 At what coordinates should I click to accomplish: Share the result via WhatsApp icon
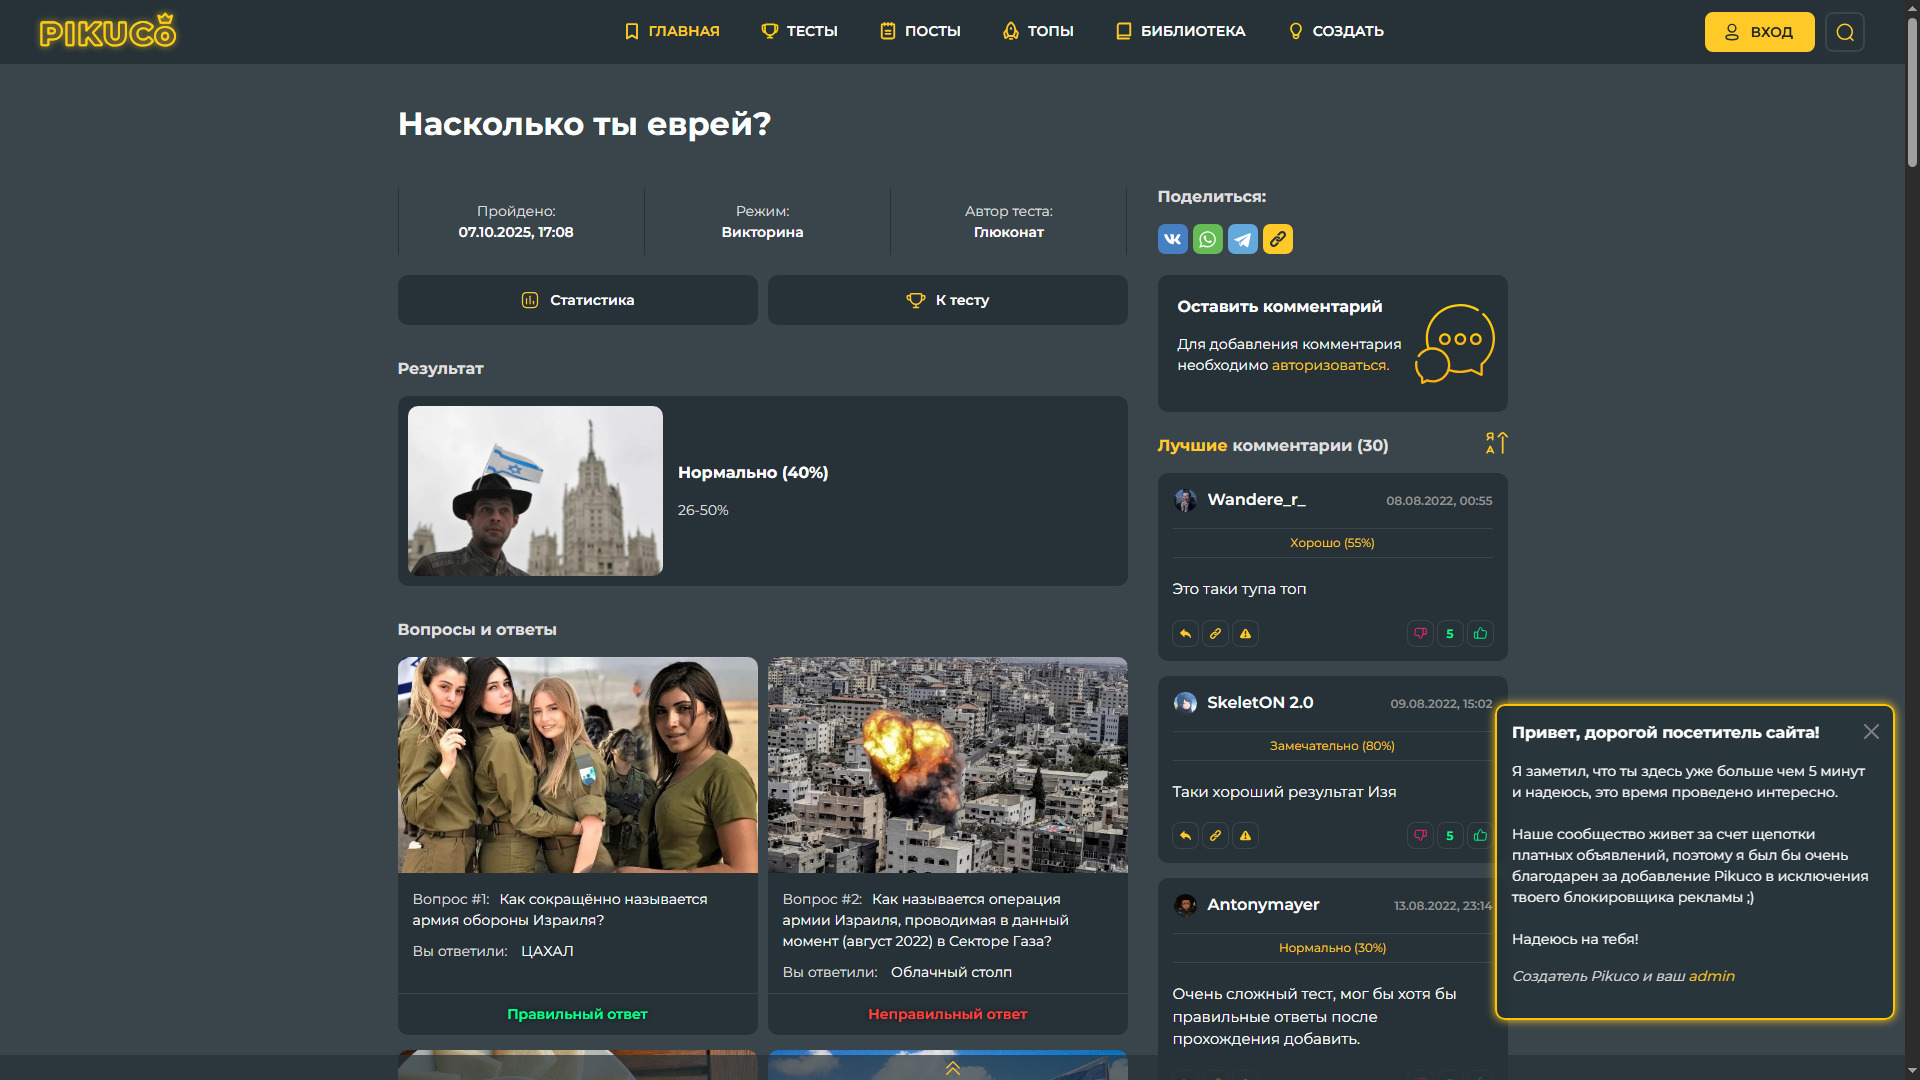pos(1207,239)
